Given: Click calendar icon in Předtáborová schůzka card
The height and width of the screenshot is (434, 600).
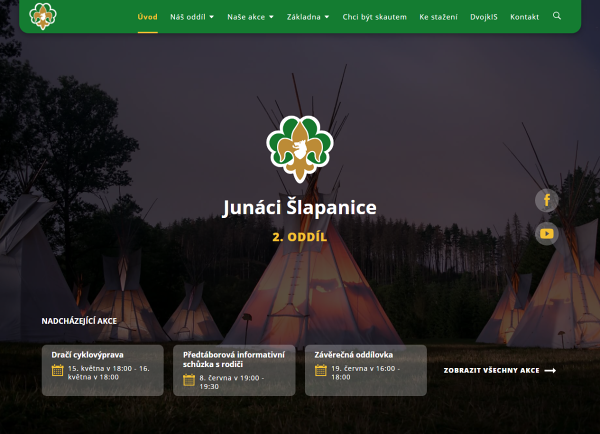Looking at the screenshot, I should pos(189,380).
